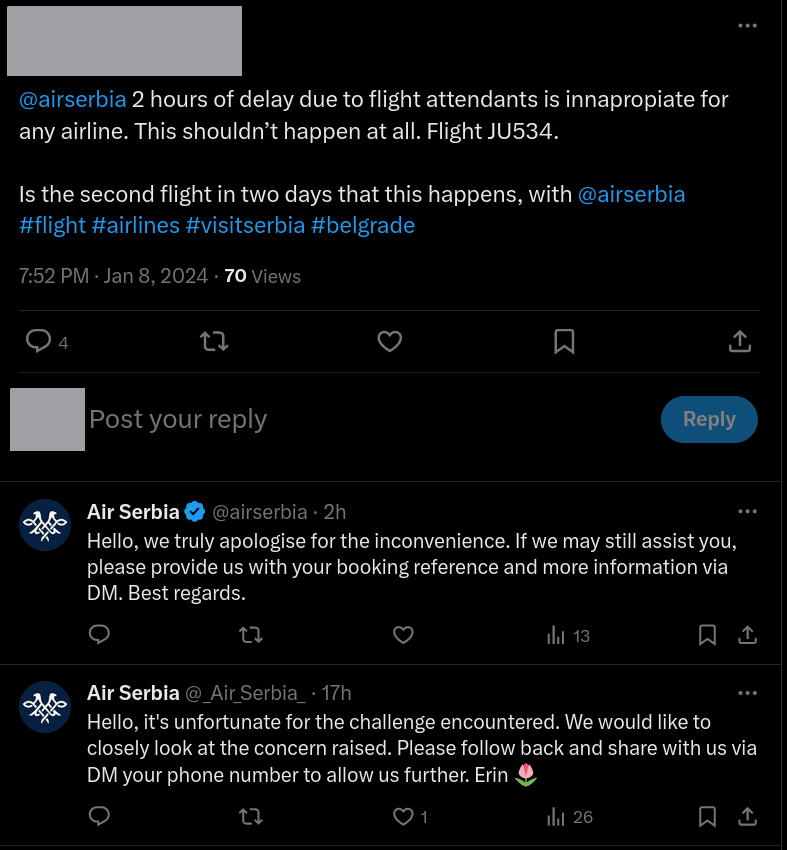
Task: View analytics showing 13 views
Action: pos(568,635)
